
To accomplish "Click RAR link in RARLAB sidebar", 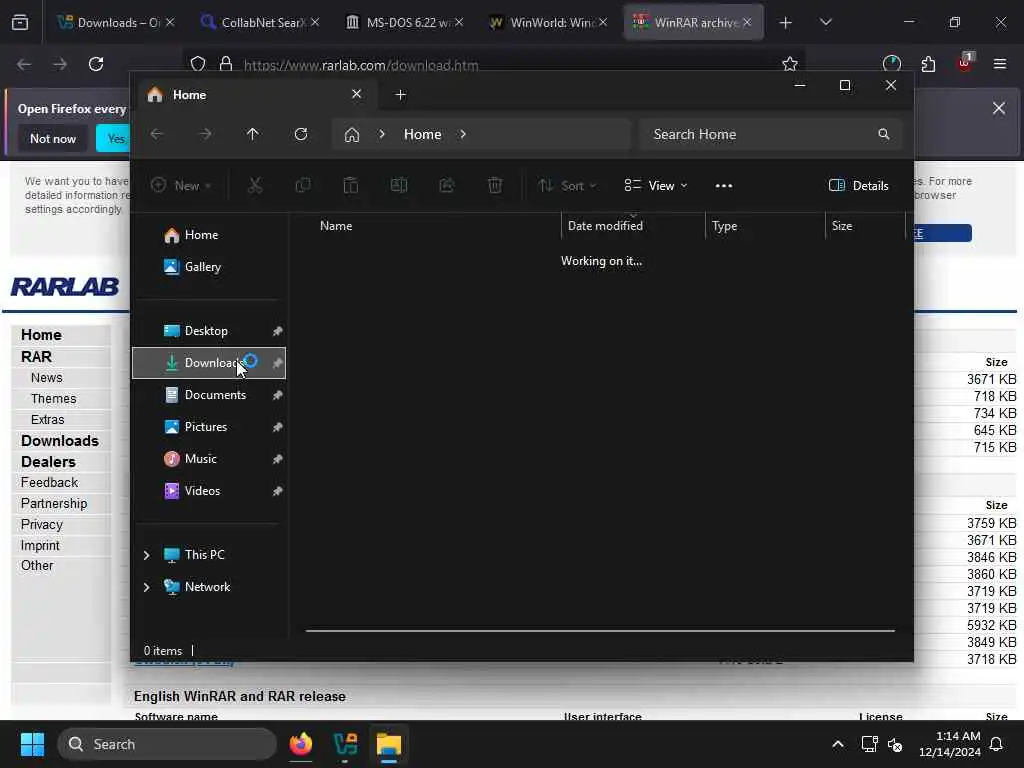I will pyautogui.click(x=36, y=357).
